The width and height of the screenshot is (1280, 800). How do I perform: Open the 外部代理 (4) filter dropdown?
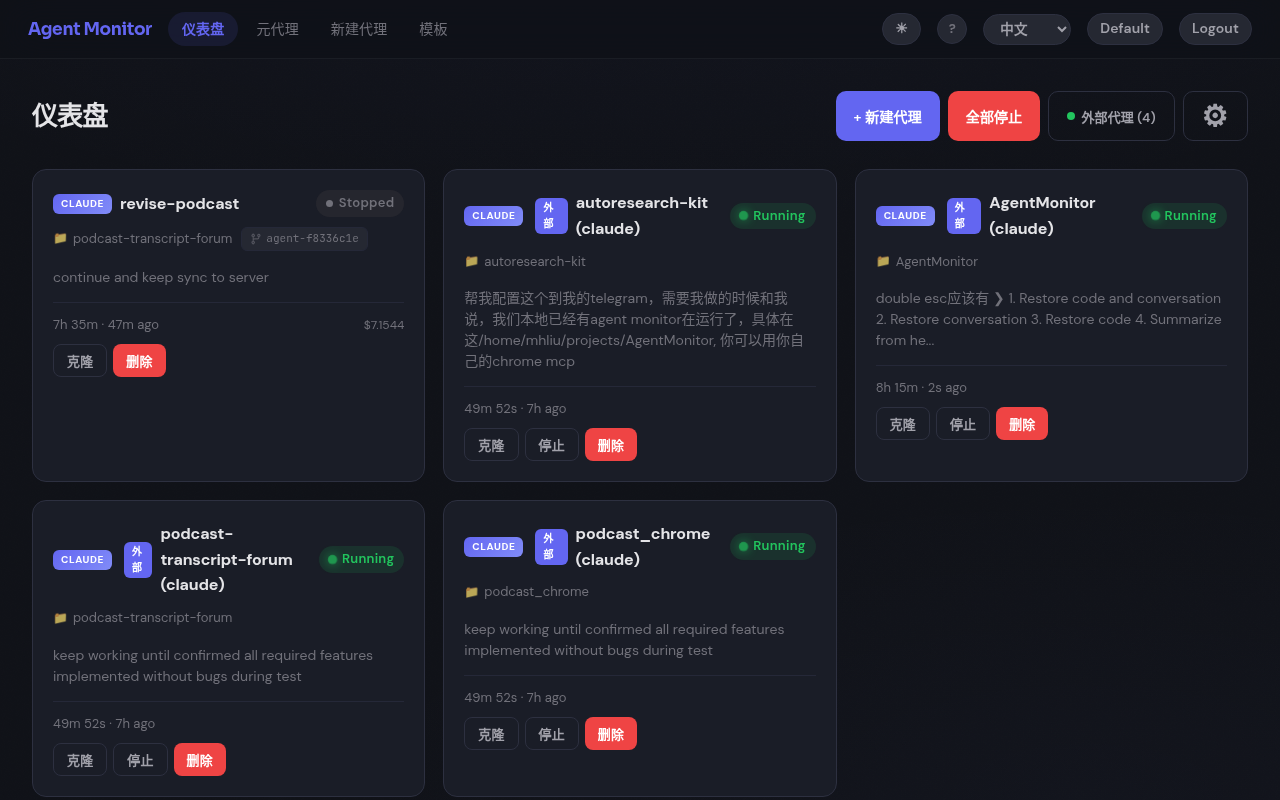(x=1111, y=115)
